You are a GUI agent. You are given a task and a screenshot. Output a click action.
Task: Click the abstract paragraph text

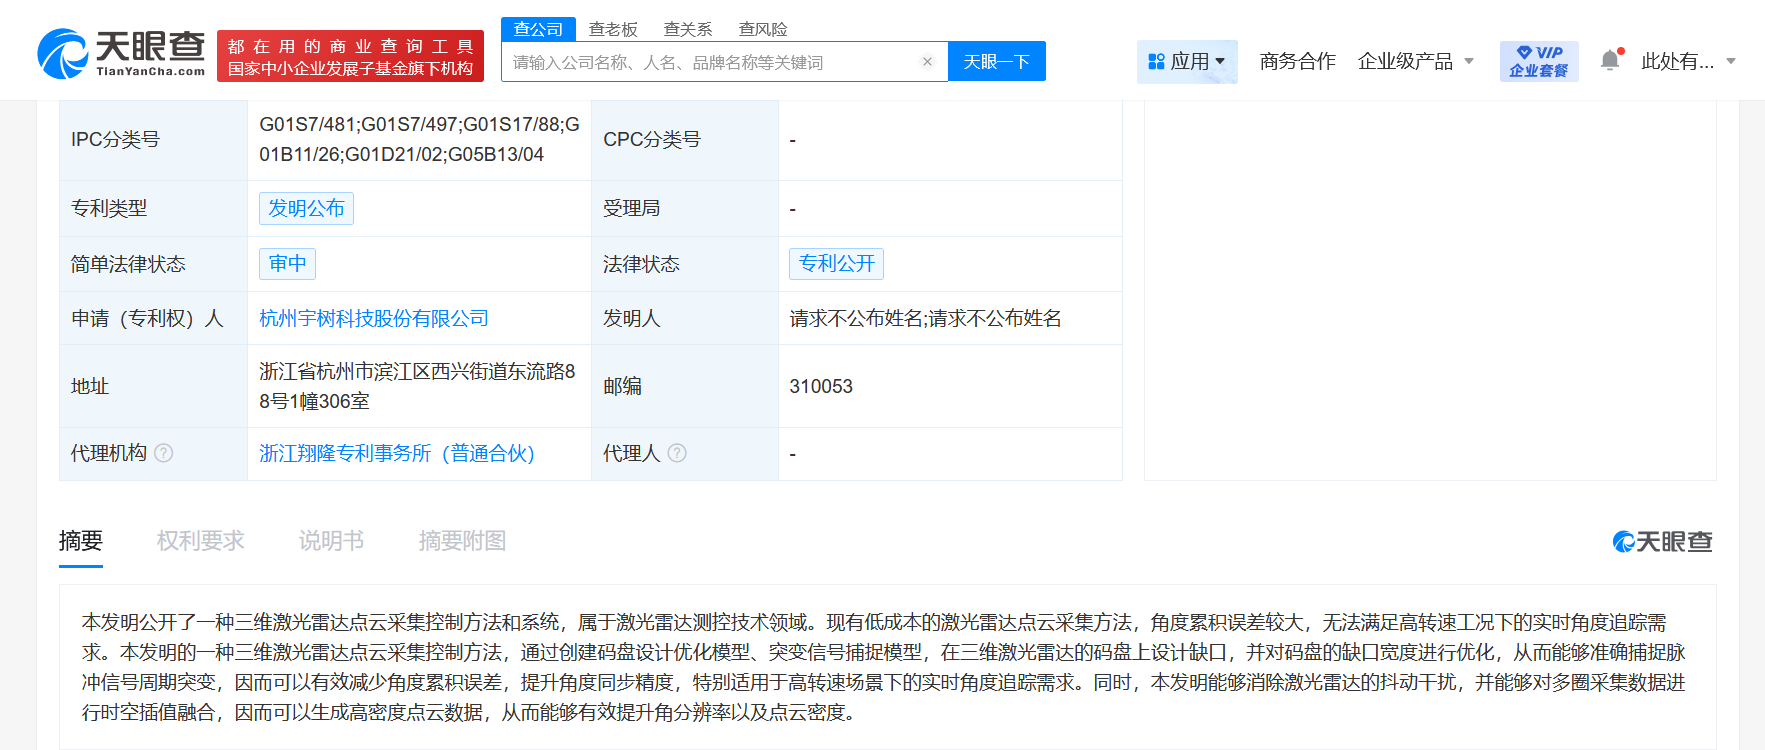click(884, 667)
